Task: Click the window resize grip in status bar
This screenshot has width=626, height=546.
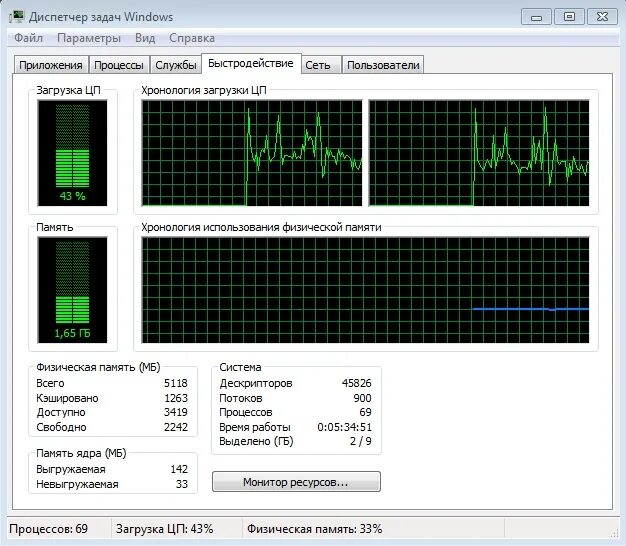Action: pos(614,534)
